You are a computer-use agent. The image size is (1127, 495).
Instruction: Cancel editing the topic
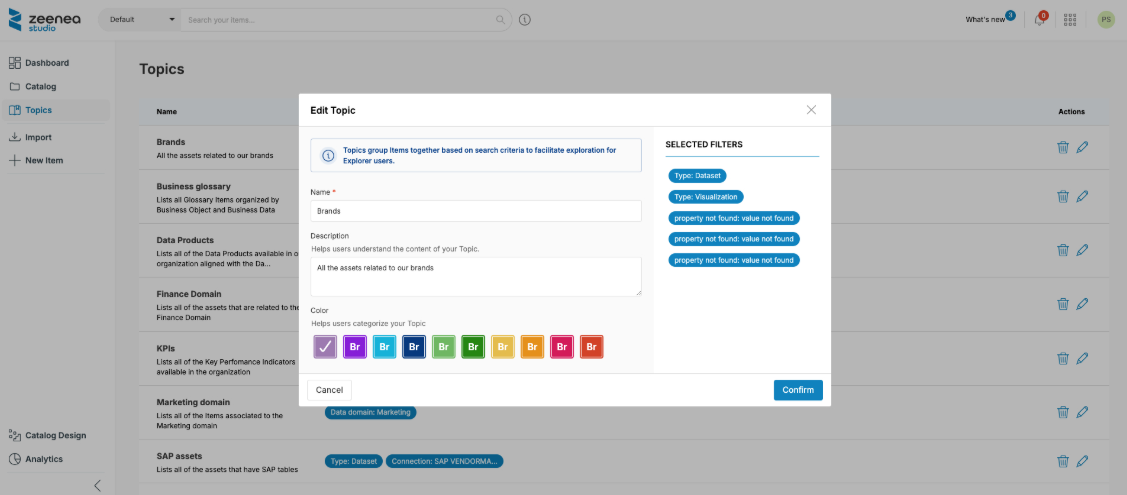pyautogui.click(x=329, y=390)
